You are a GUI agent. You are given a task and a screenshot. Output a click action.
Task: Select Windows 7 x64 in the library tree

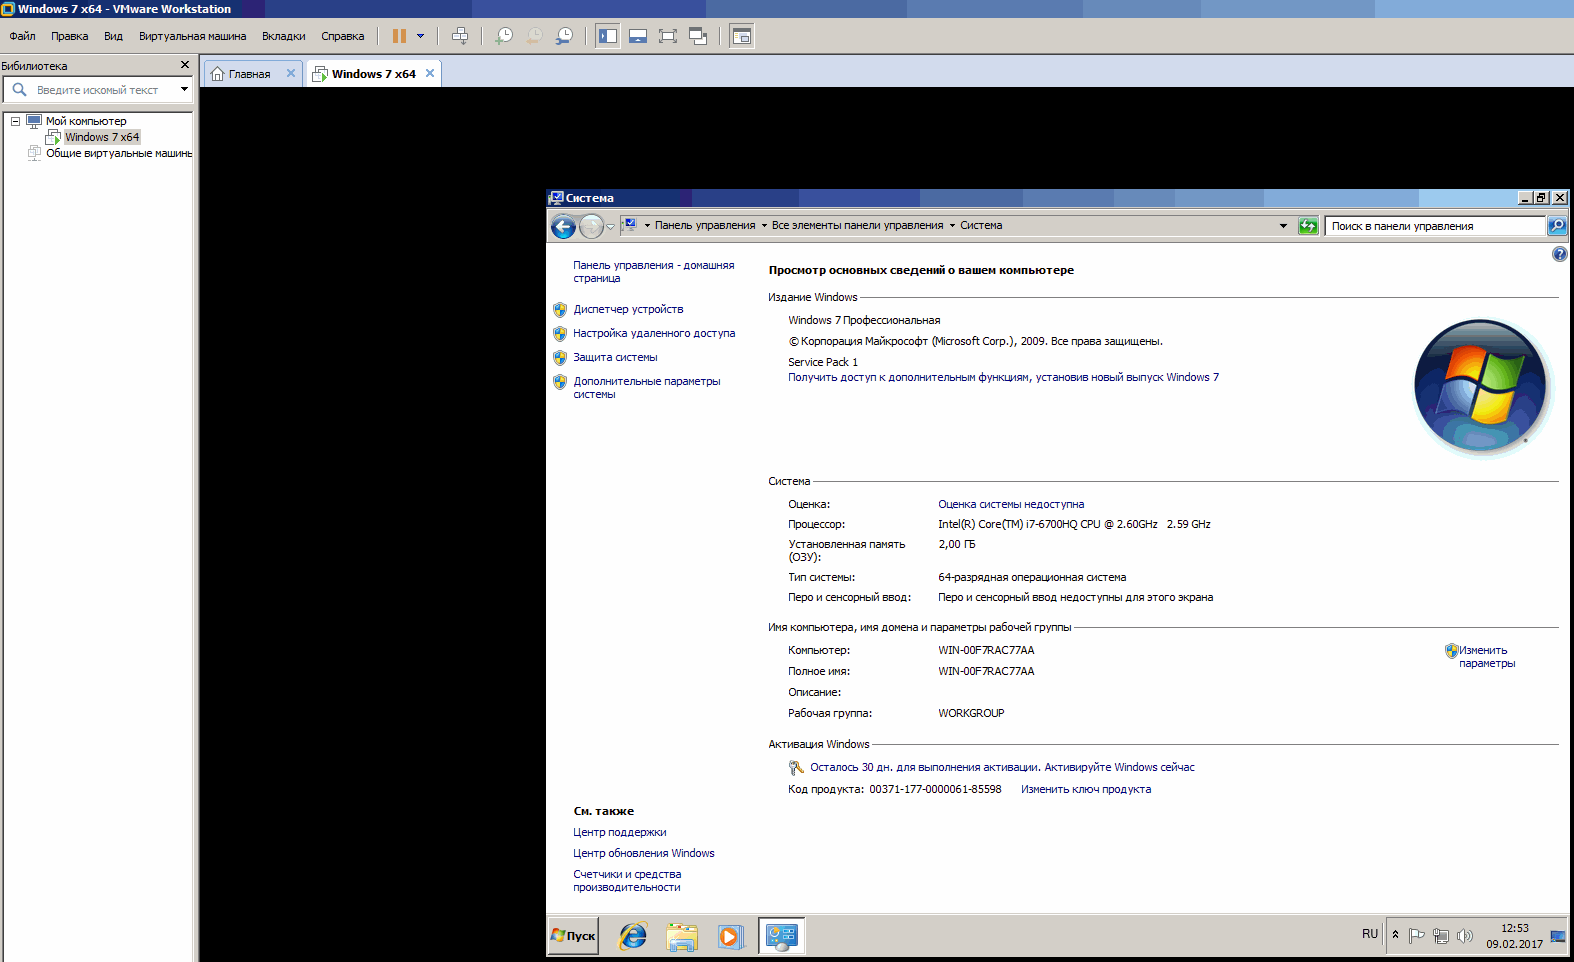102,137
